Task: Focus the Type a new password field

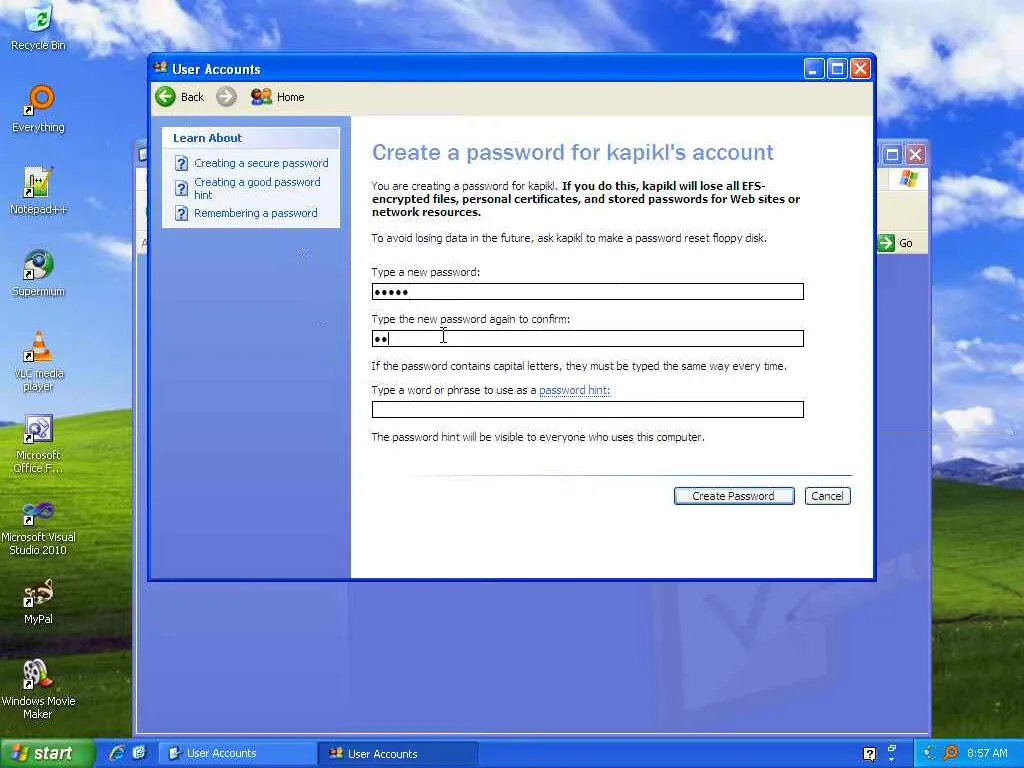Action: [x=587, y=291]
